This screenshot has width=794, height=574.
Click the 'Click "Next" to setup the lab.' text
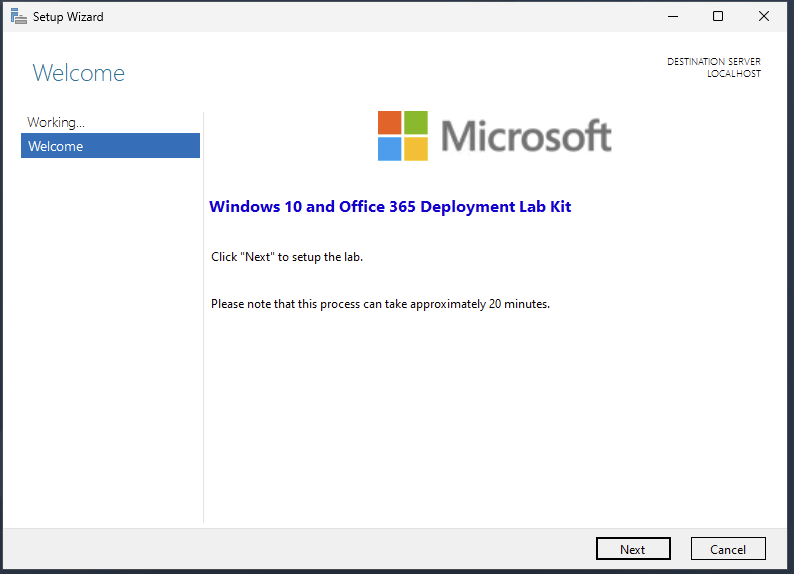click(x=287, y=257)
